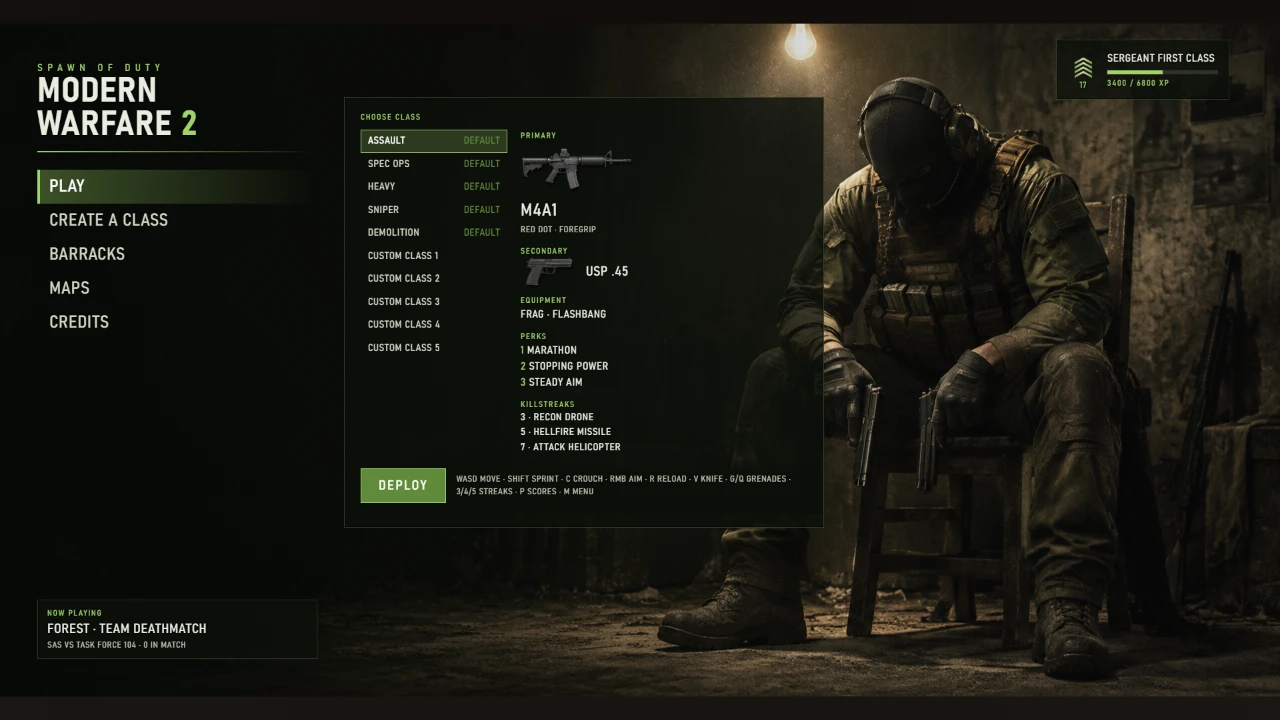Click the 3400 / 6800 XP text
The image size is (1280, 720).
pyautogui.click(x=1138, y=83)
